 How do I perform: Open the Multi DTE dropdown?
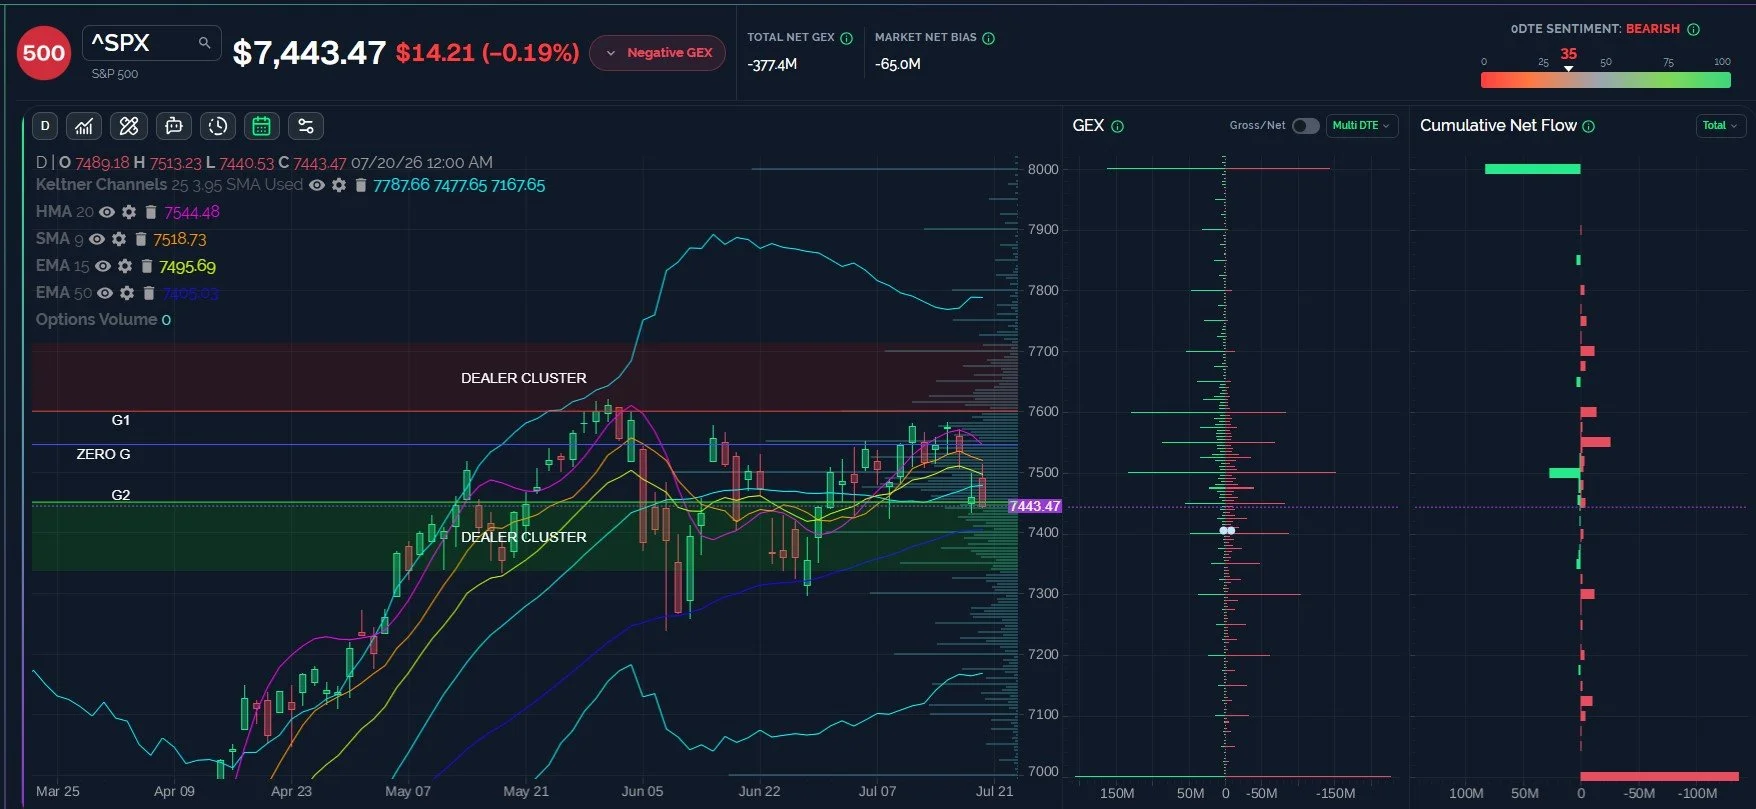point(1361,126)
